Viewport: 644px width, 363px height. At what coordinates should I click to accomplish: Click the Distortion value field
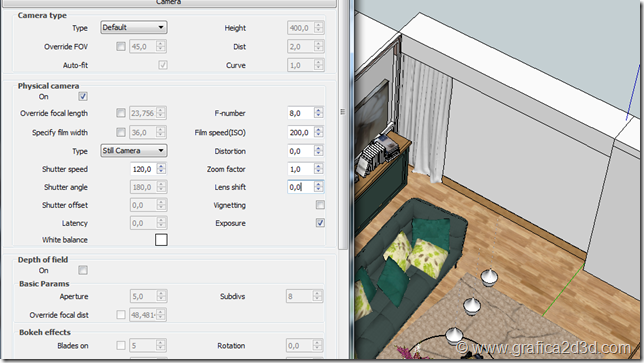[301, 151]
